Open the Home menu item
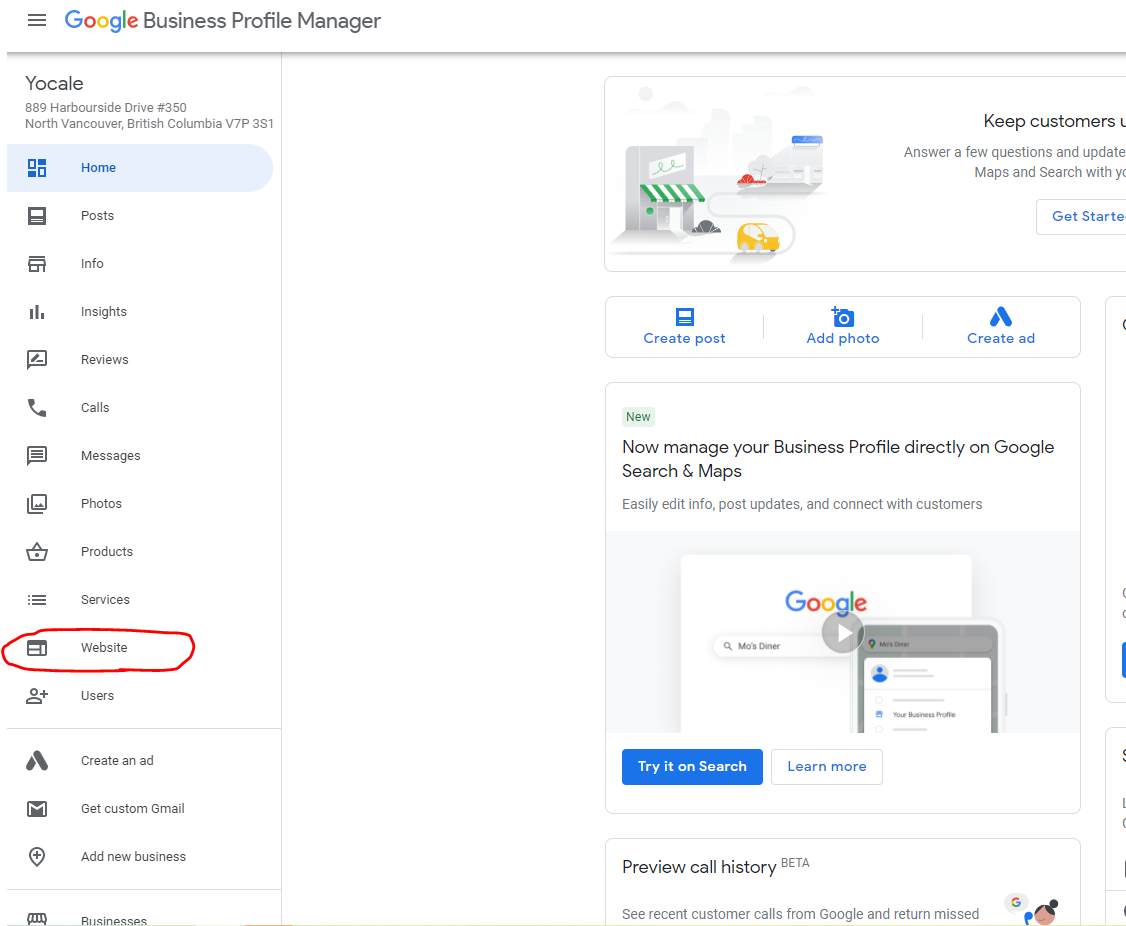Image resolution: width=1126 pixels, height=926 pixels. (x=140, y=168)
